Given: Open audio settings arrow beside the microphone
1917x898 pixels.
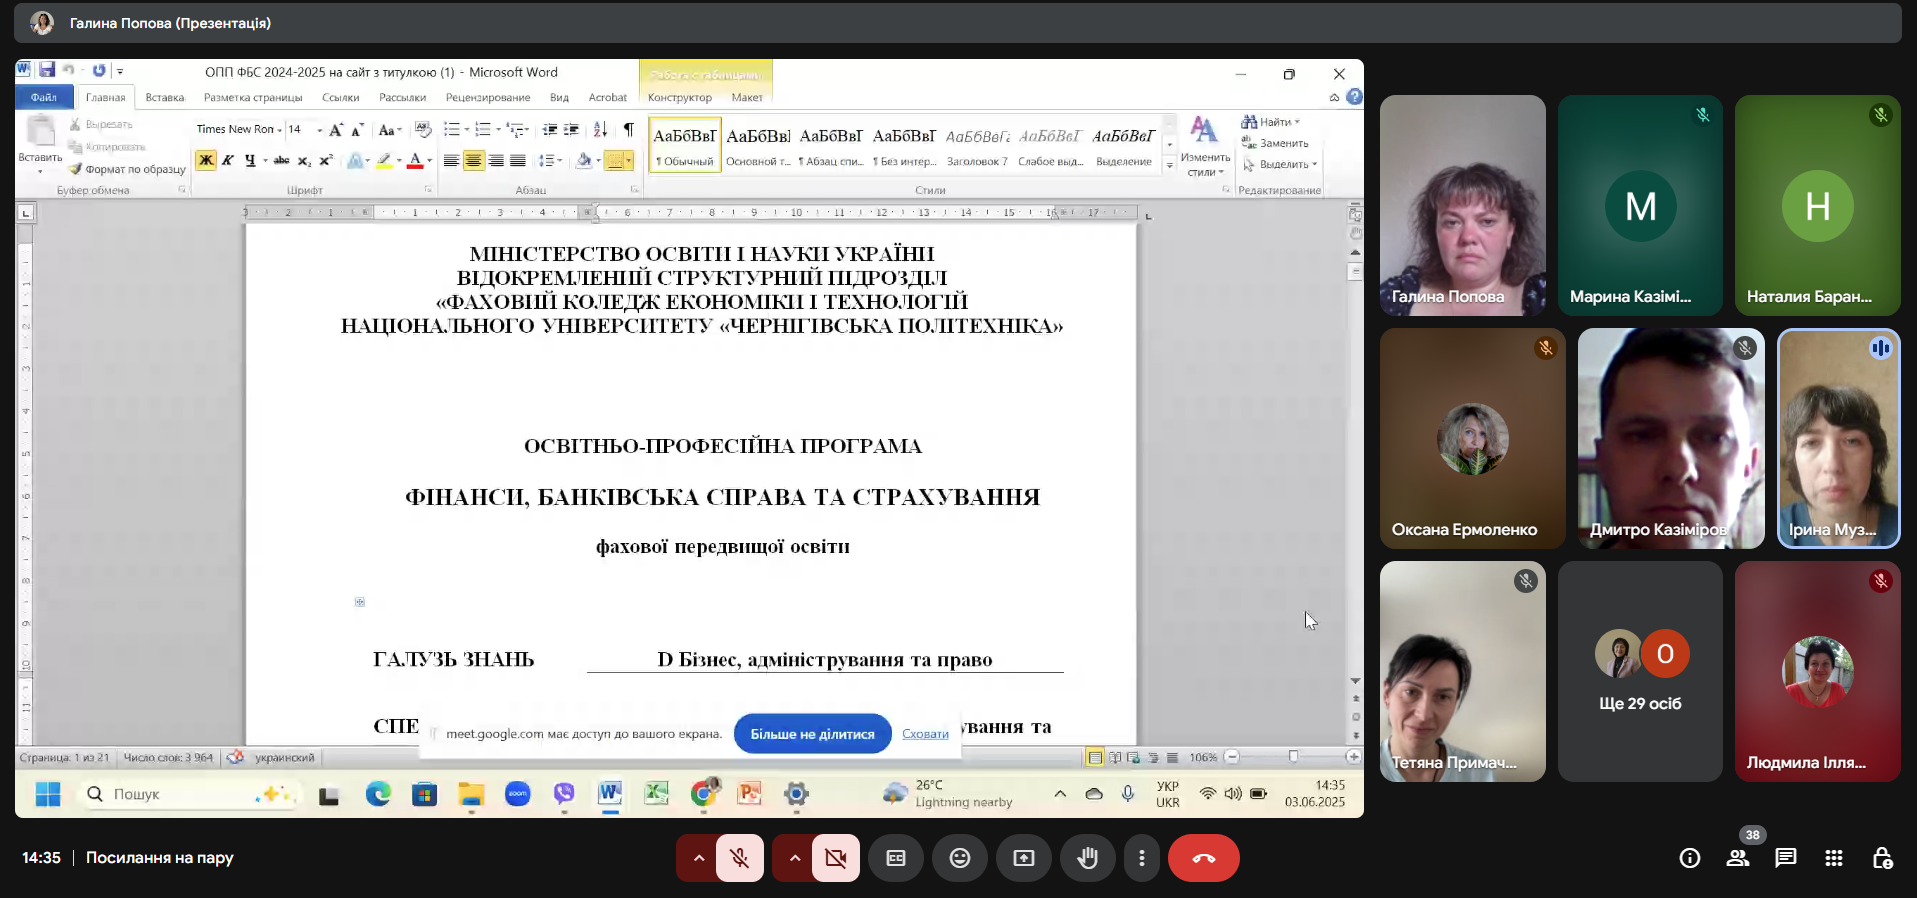Looking at the screenshot, I should (698, 858).
